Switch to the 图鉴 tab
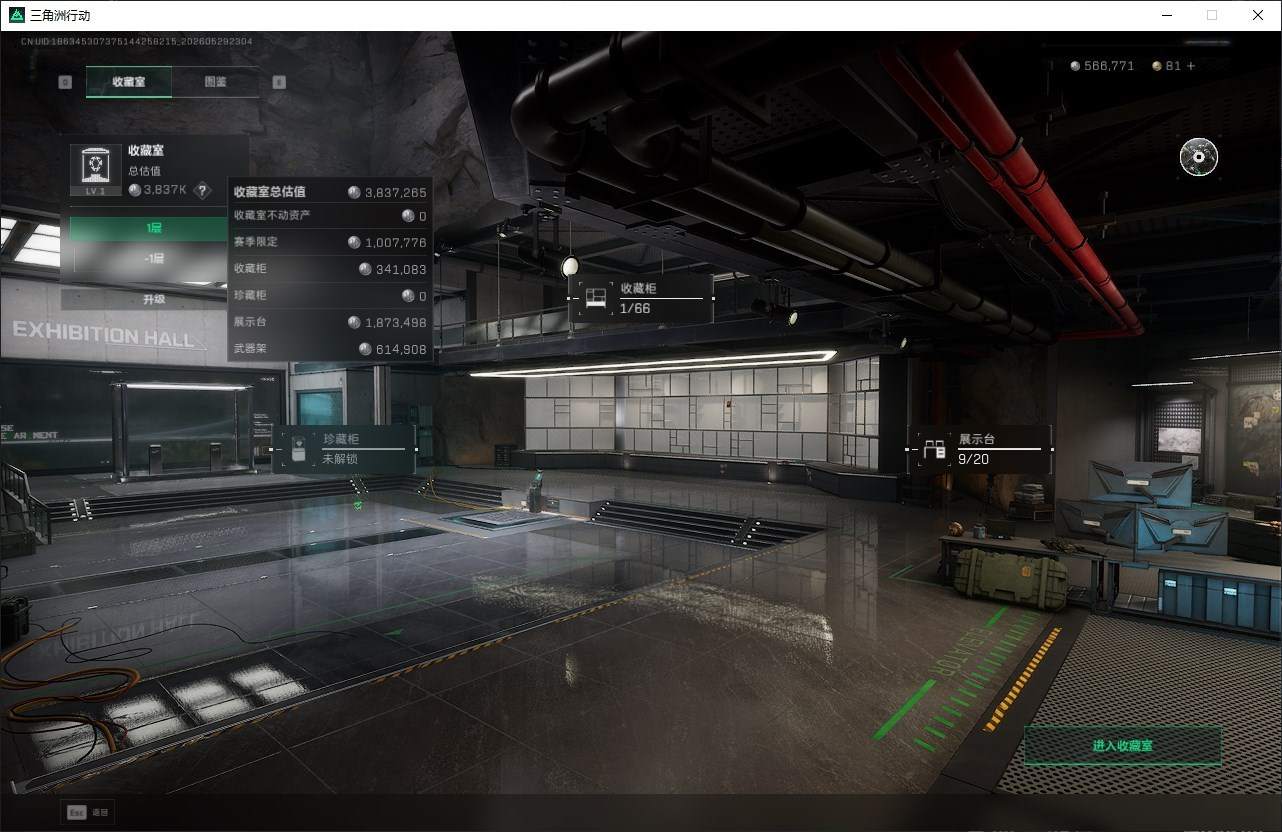1282x832 pixels. [x=215, y=82]
